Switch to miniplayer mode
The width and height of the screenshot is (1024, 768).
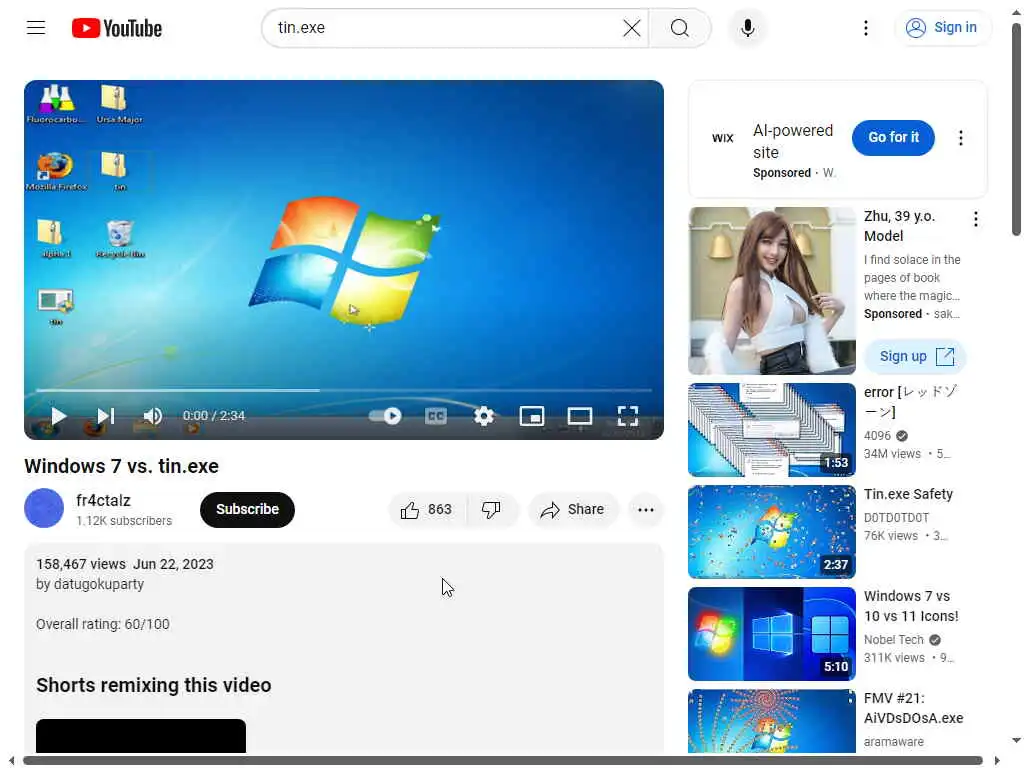tap(532, 416)
